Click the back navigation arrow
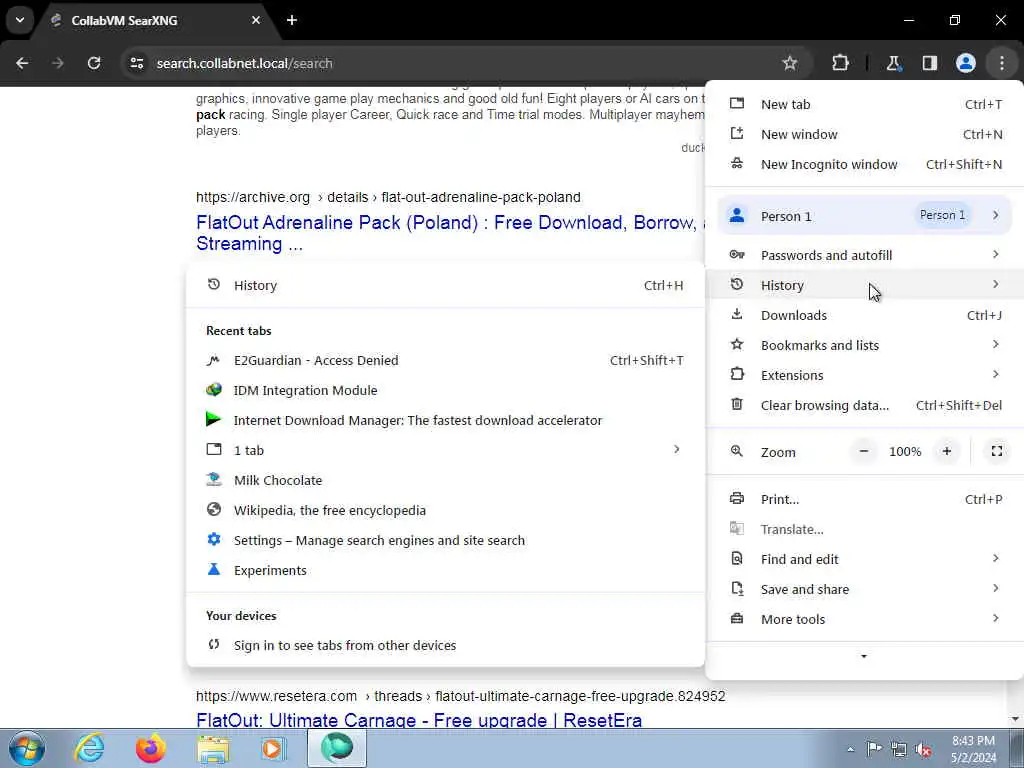Image resolution: width=1024 pixels, height=768 pixels. click(x=22, y=63)
